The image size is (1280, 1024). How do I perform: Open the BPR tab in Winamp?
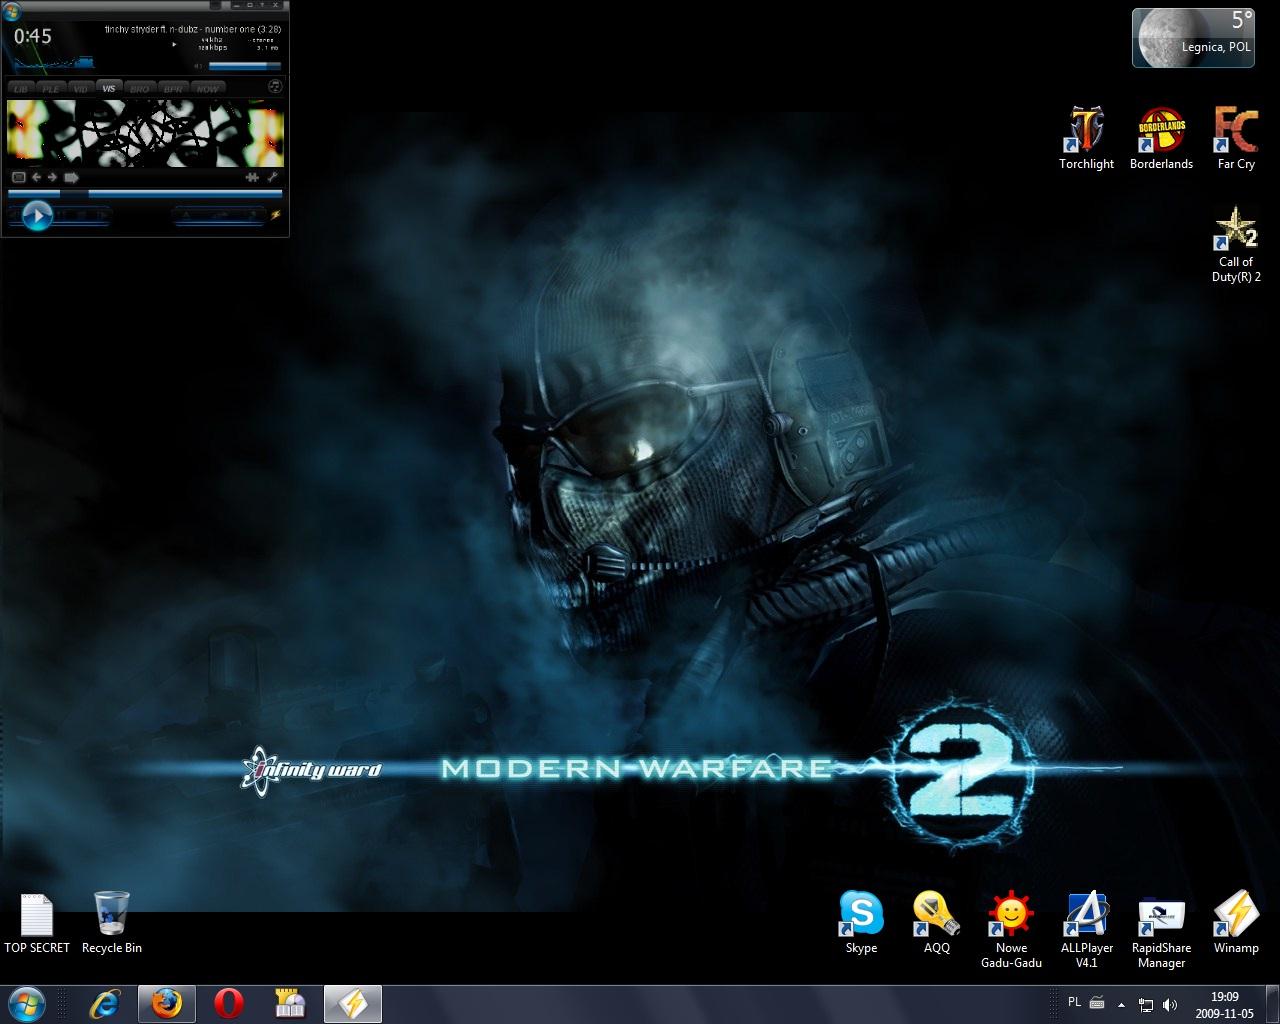[x=173, y=89]
